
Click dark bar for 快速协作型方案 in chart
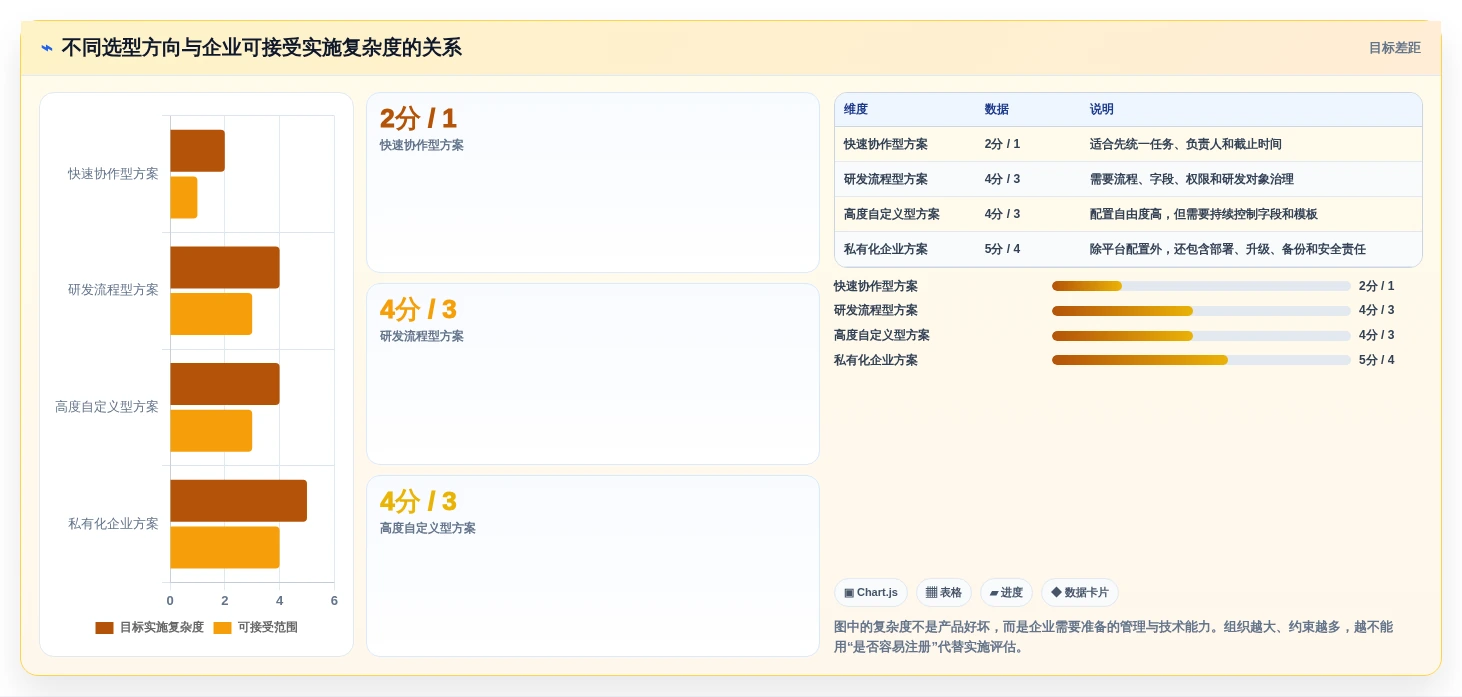click(197, 151)
